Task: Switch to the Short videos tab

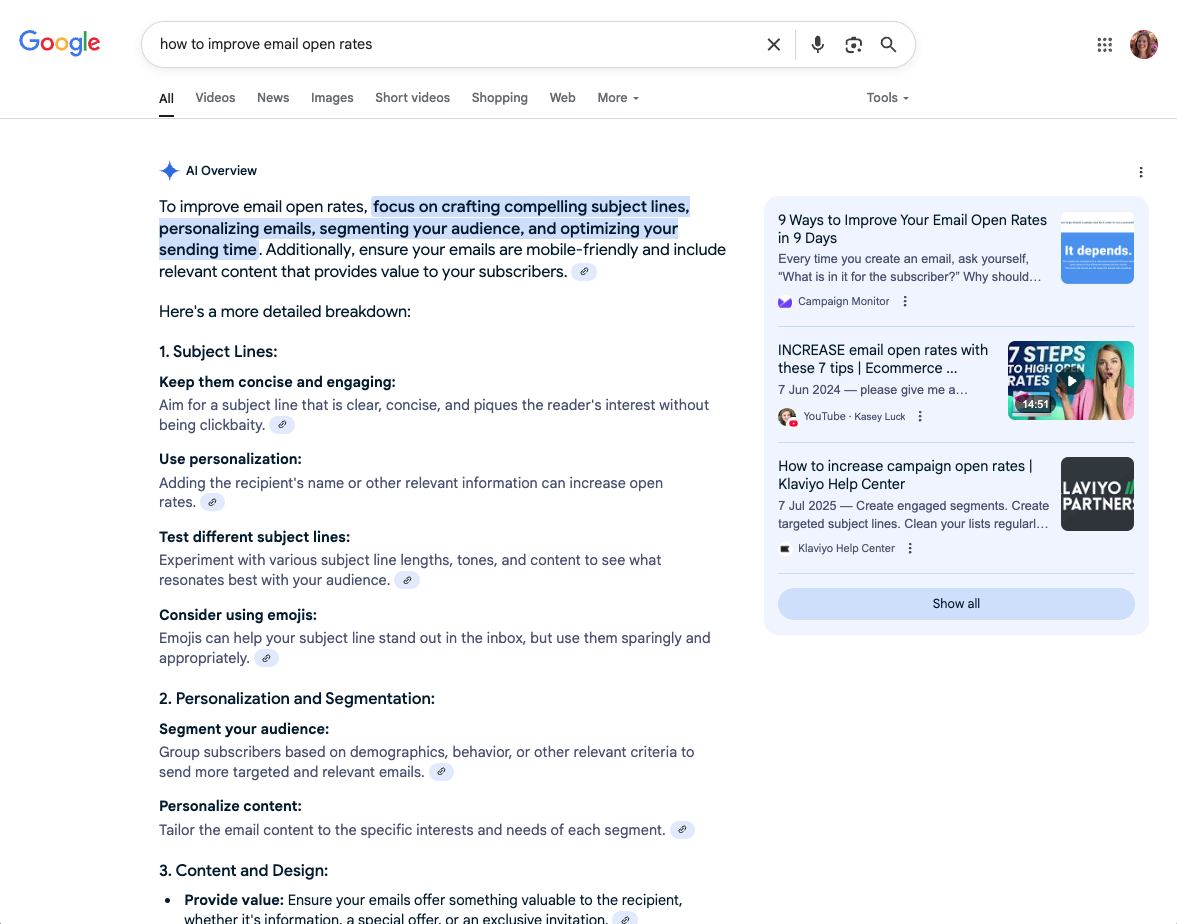Action: [x=412, y=98]
